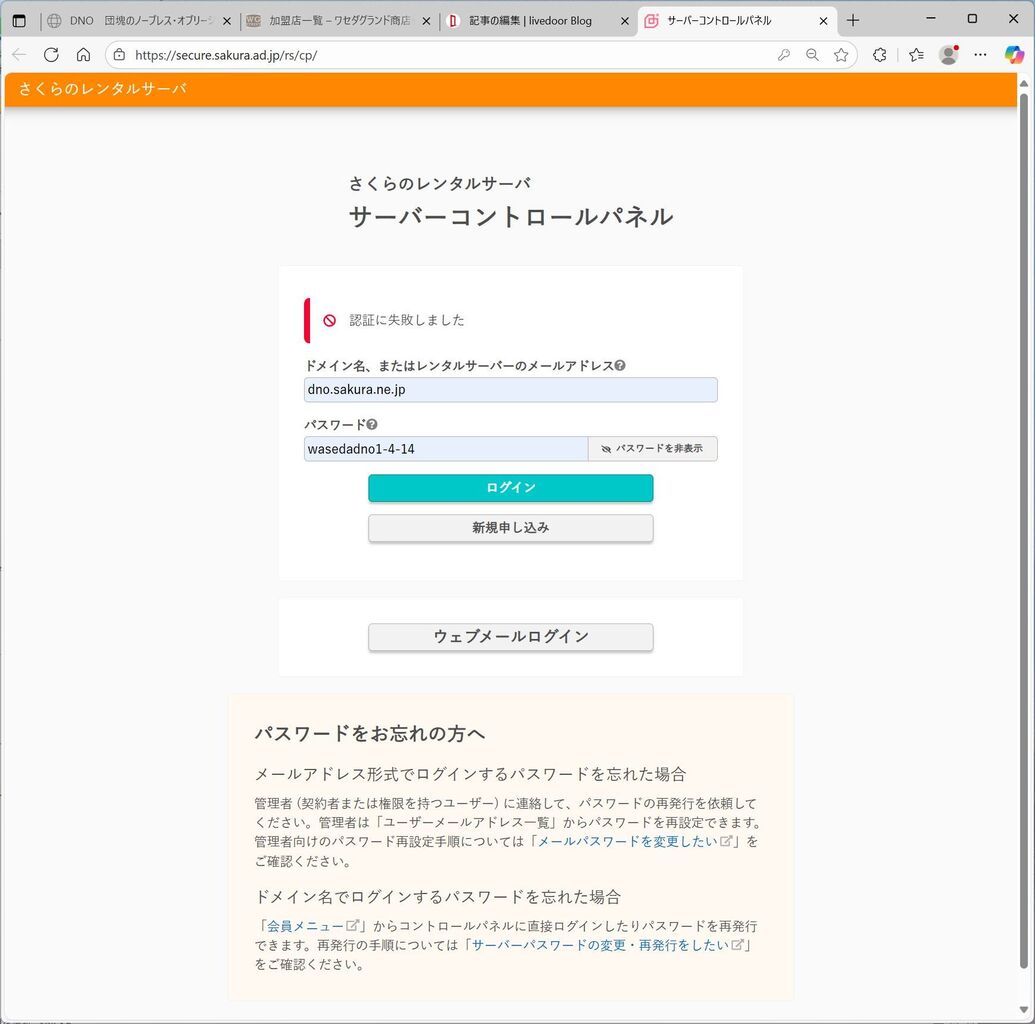Reload the page with refresh icon

click(51, 55)
